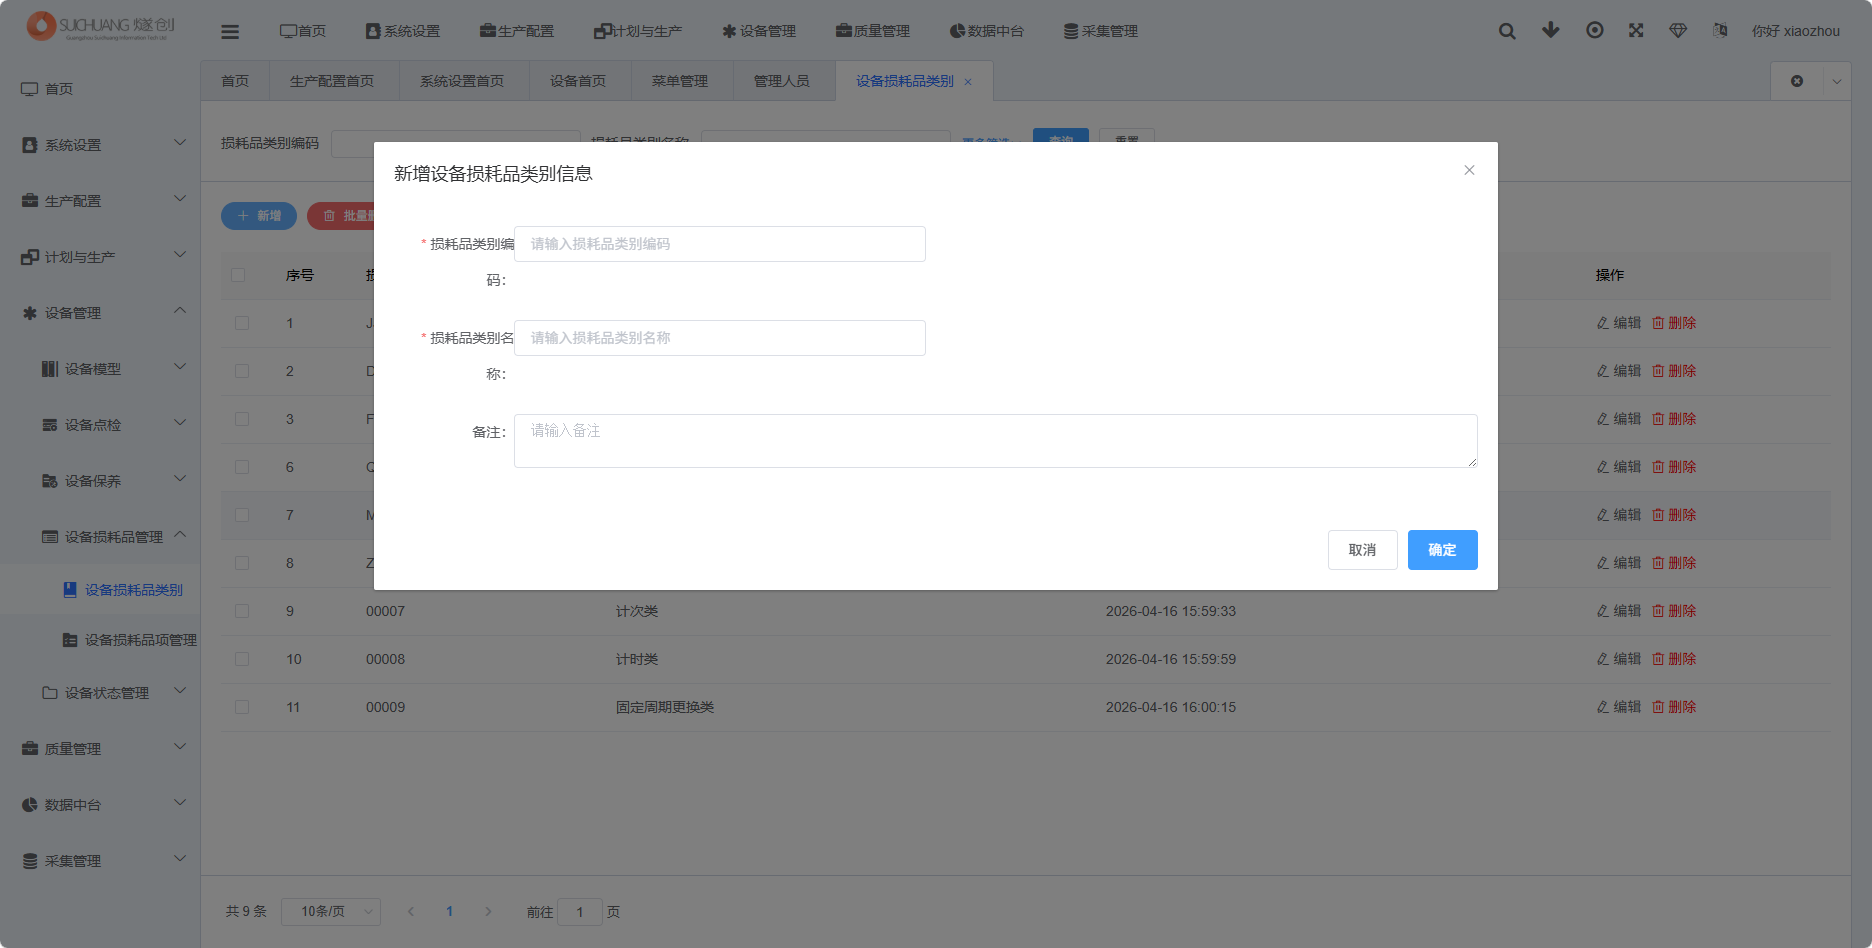The image size is (1872, 948).
Task: Go to previous page arrow
Action: 411,911
